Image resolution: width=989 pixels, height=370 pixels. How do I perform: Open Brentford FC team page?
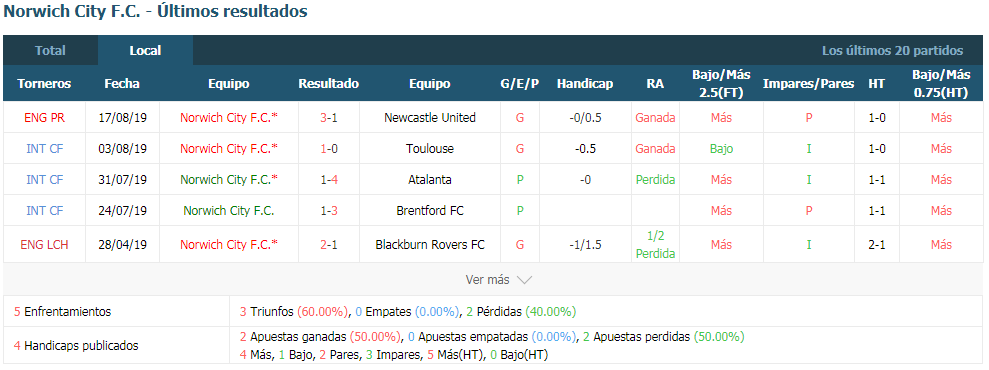tap(430, 211)
